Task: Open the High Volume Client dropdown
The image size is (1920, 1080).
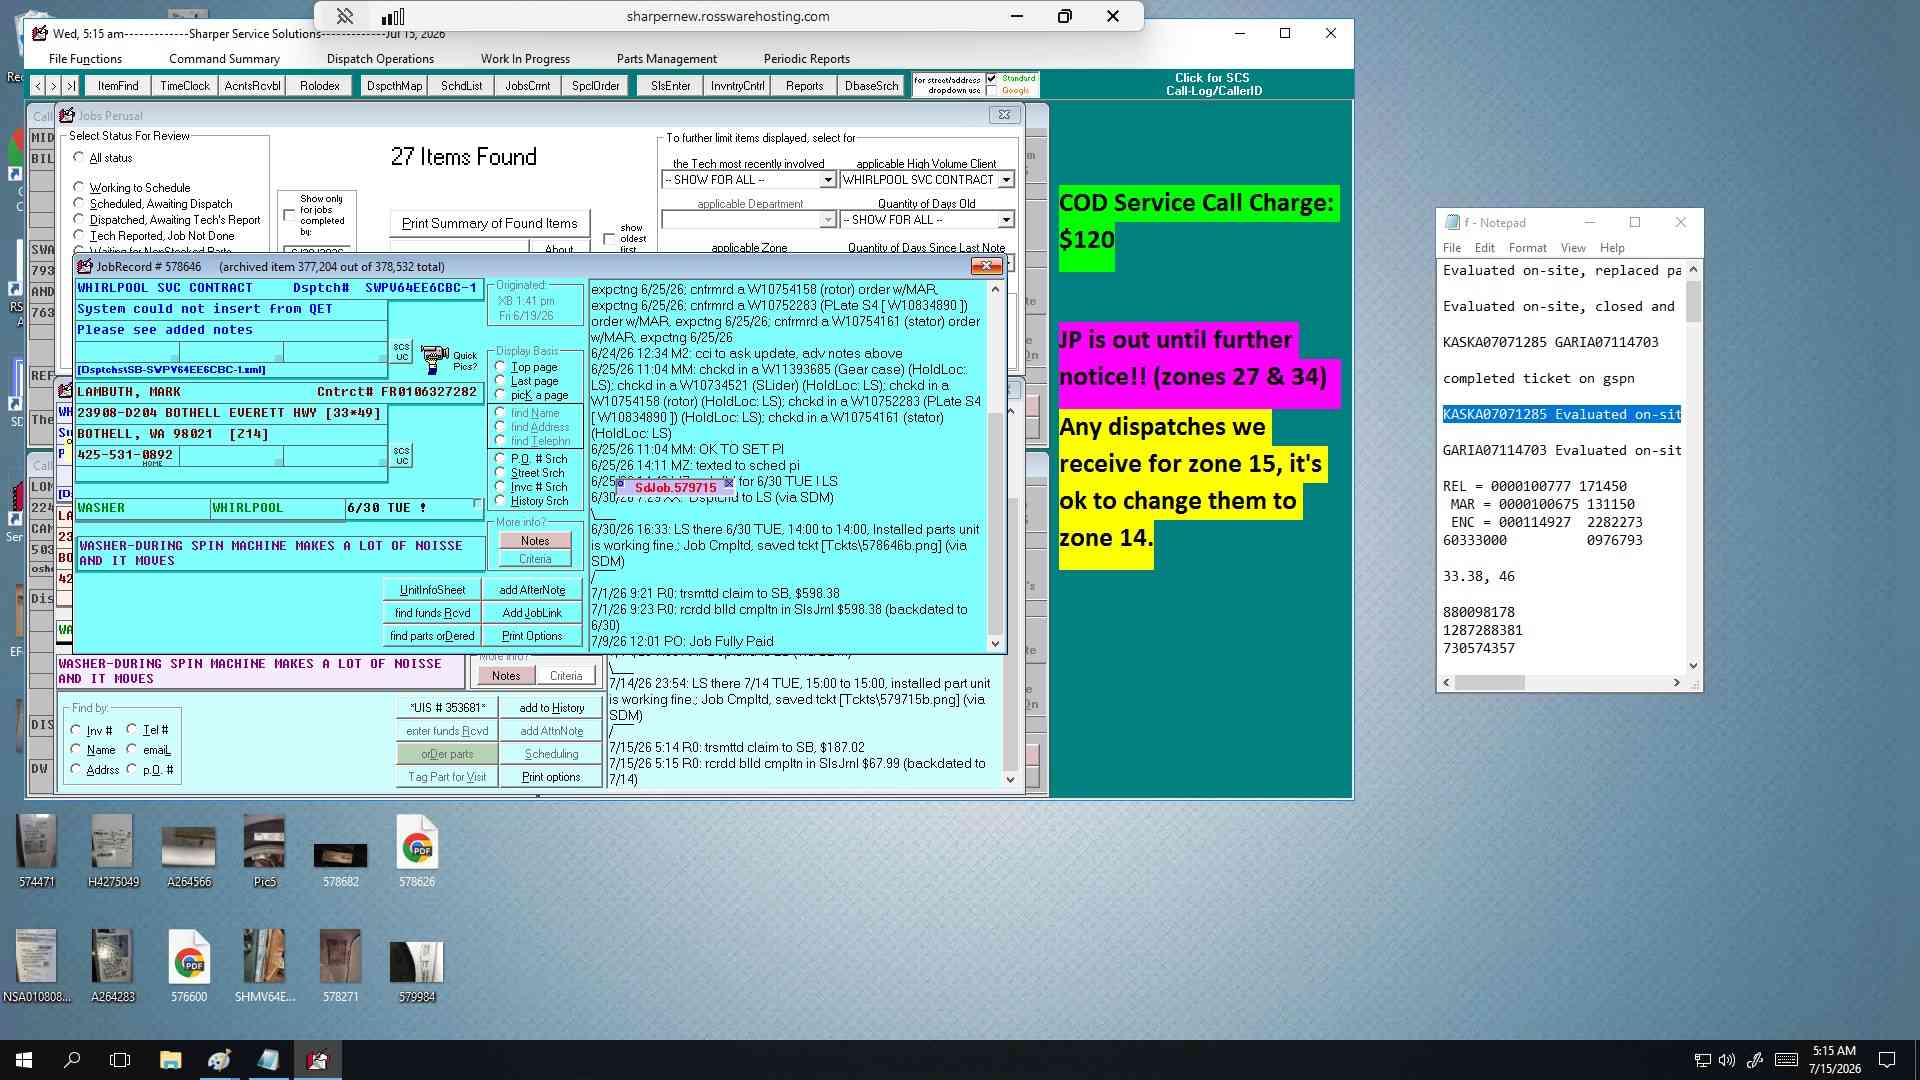Action: (1006, 180)
